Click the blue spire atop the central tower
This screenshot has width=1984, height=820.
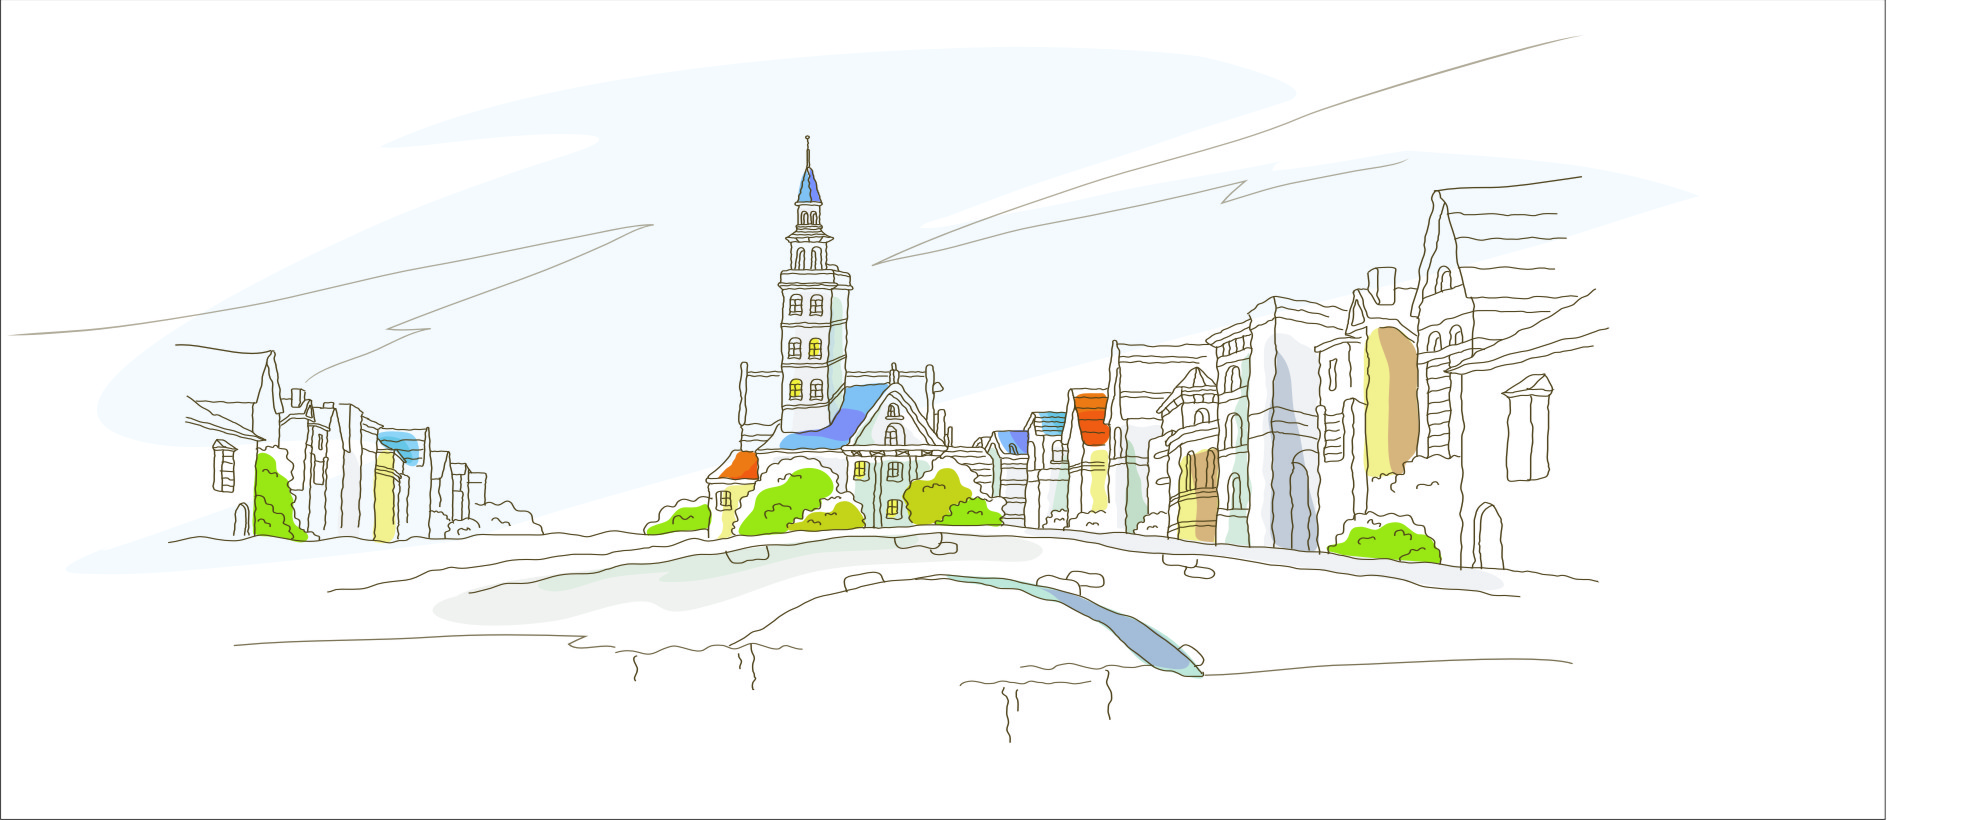[x=808, y=186]
